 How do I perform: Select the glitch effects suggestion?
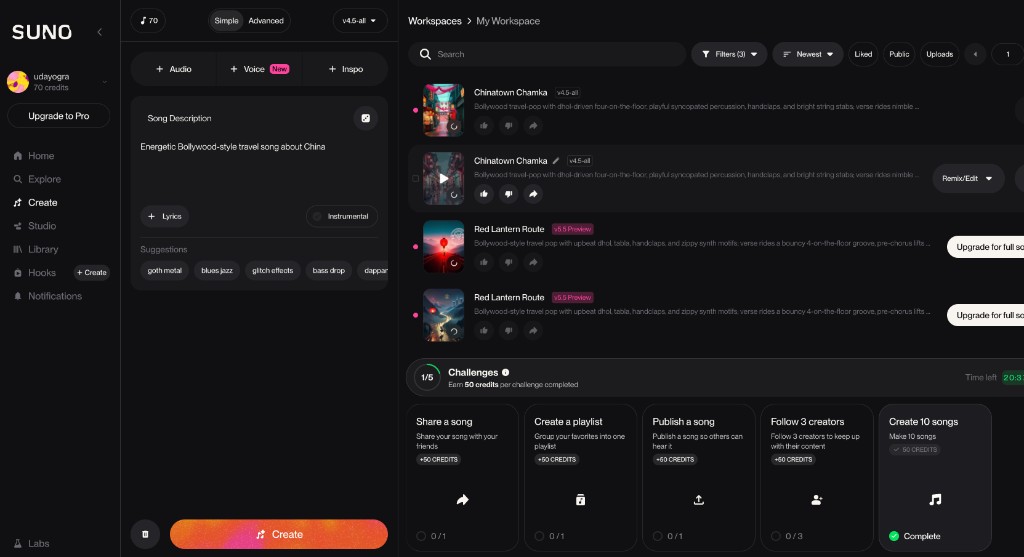pyautogui.click(x=272, y=270)
